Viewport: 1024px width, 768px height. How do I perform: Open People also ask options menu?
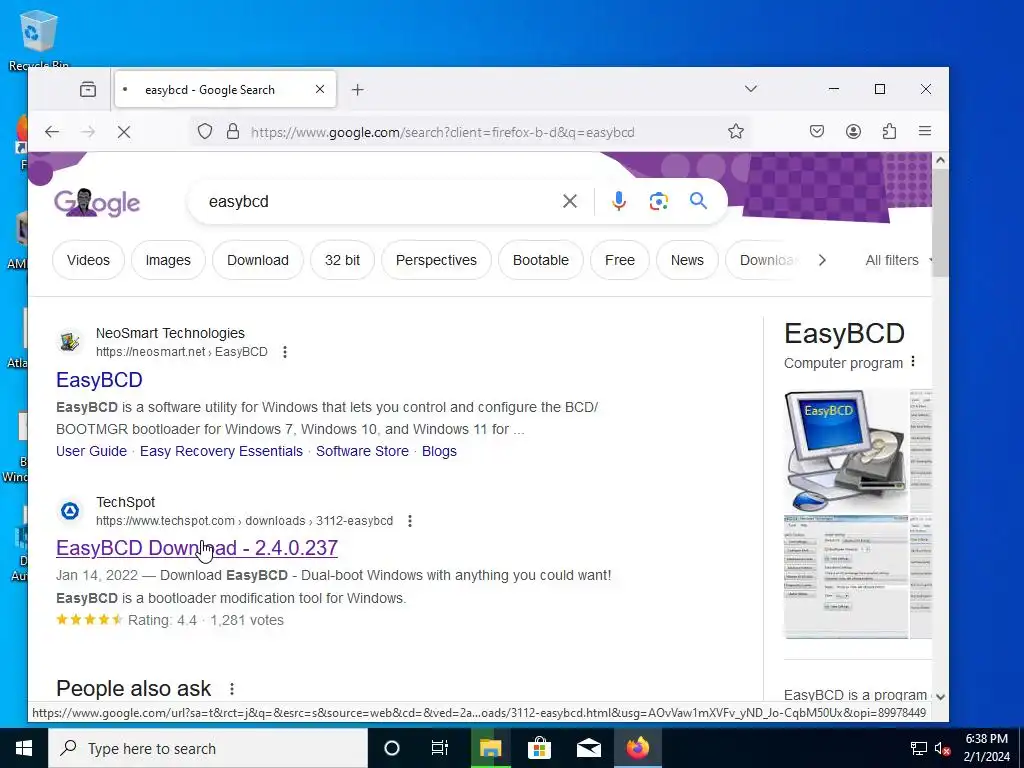coord(232,688)
